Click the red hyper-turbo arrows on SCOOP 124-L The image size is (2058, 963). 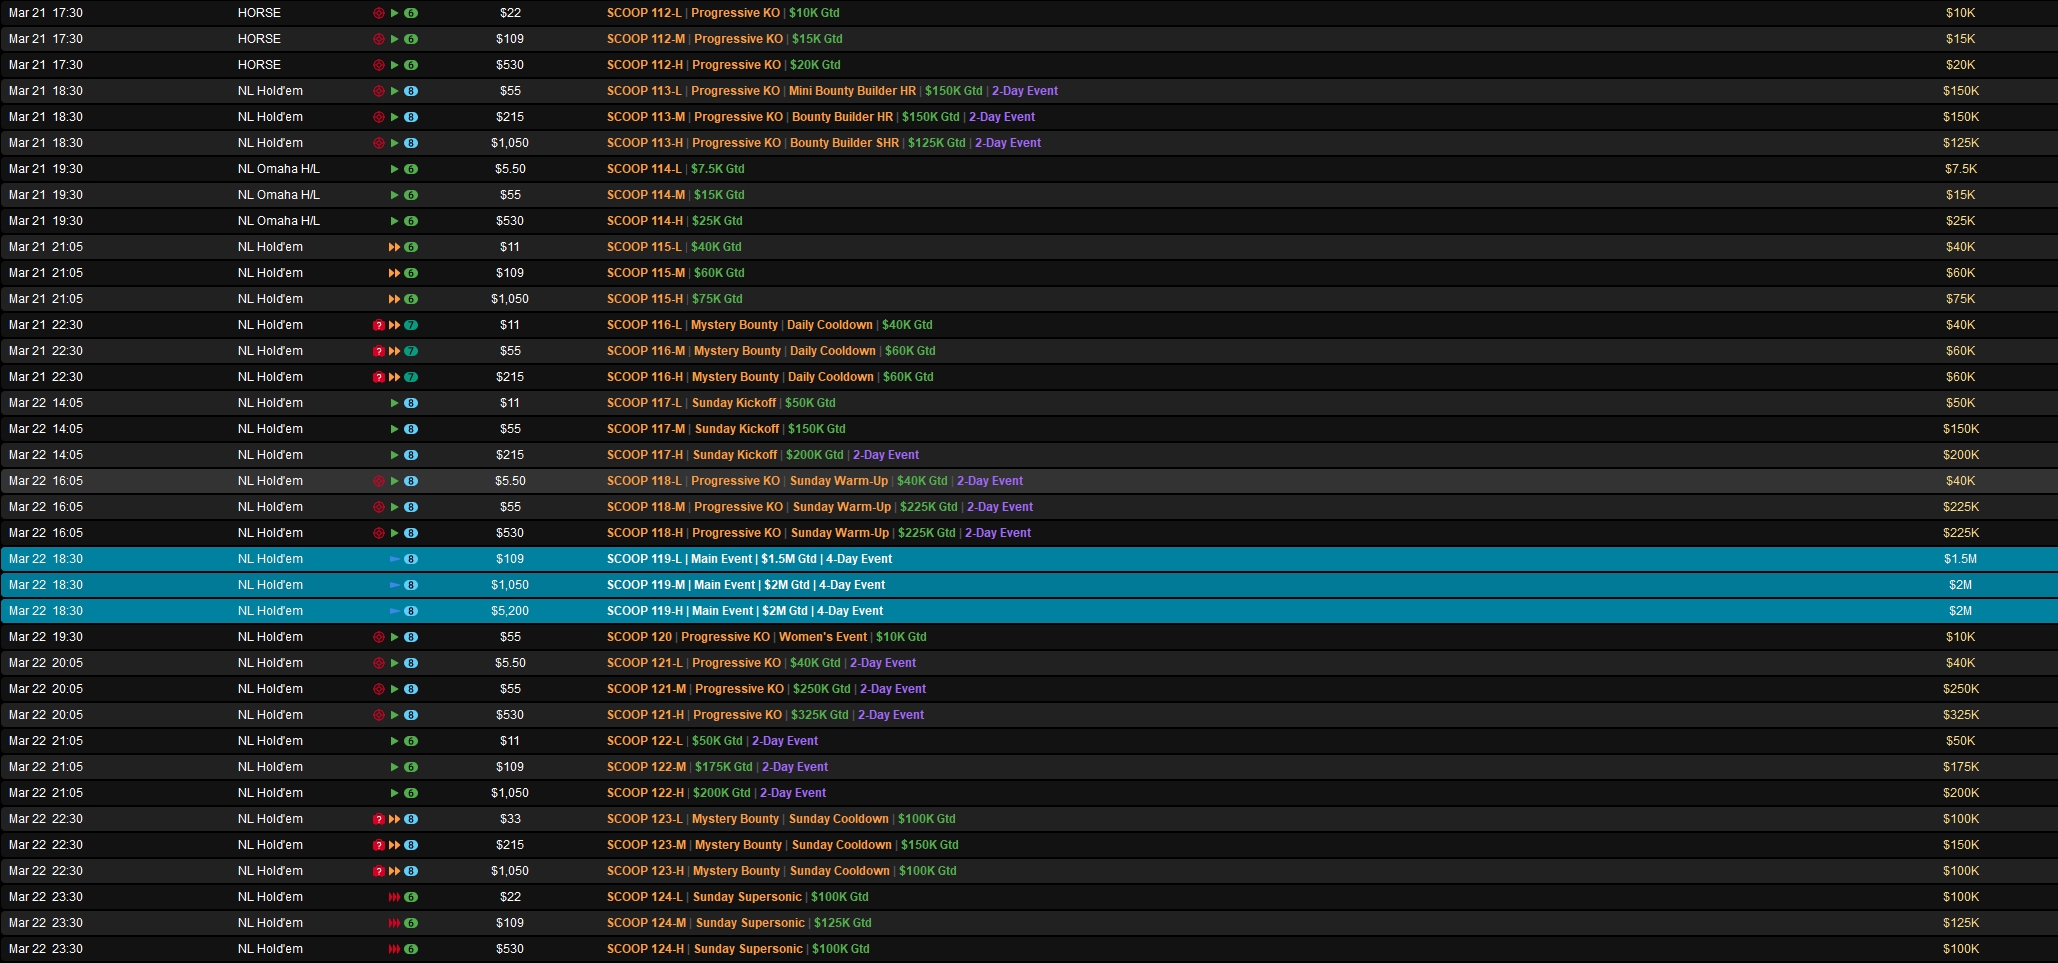click(x=394, y=897)
